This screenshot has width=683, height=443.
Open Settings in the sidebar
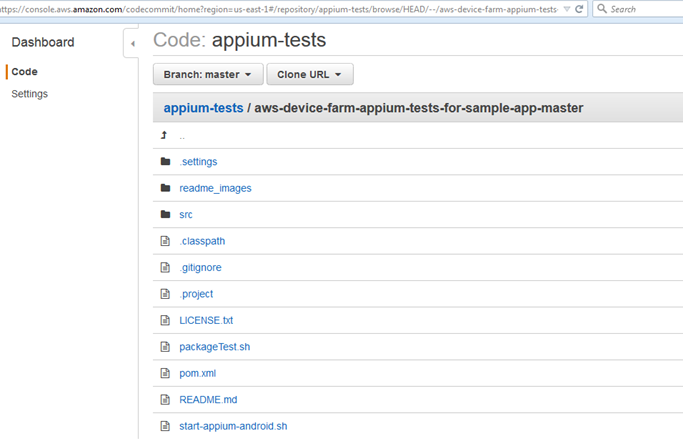point(29,94)
